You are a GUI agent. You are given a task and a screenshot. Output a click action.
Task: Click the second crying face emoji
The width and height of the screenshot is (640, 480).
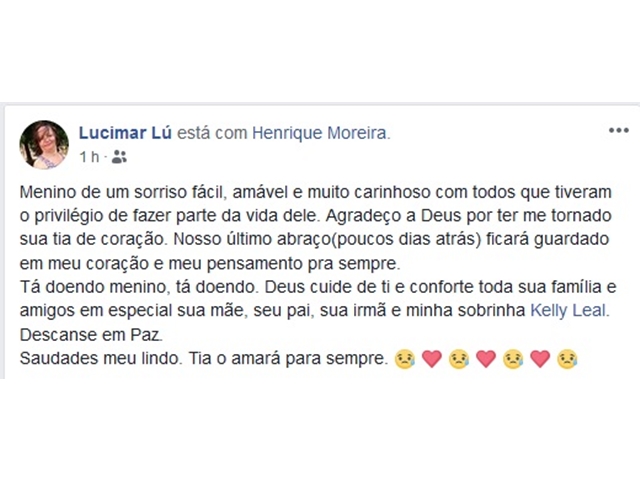[x=459, y=359]
